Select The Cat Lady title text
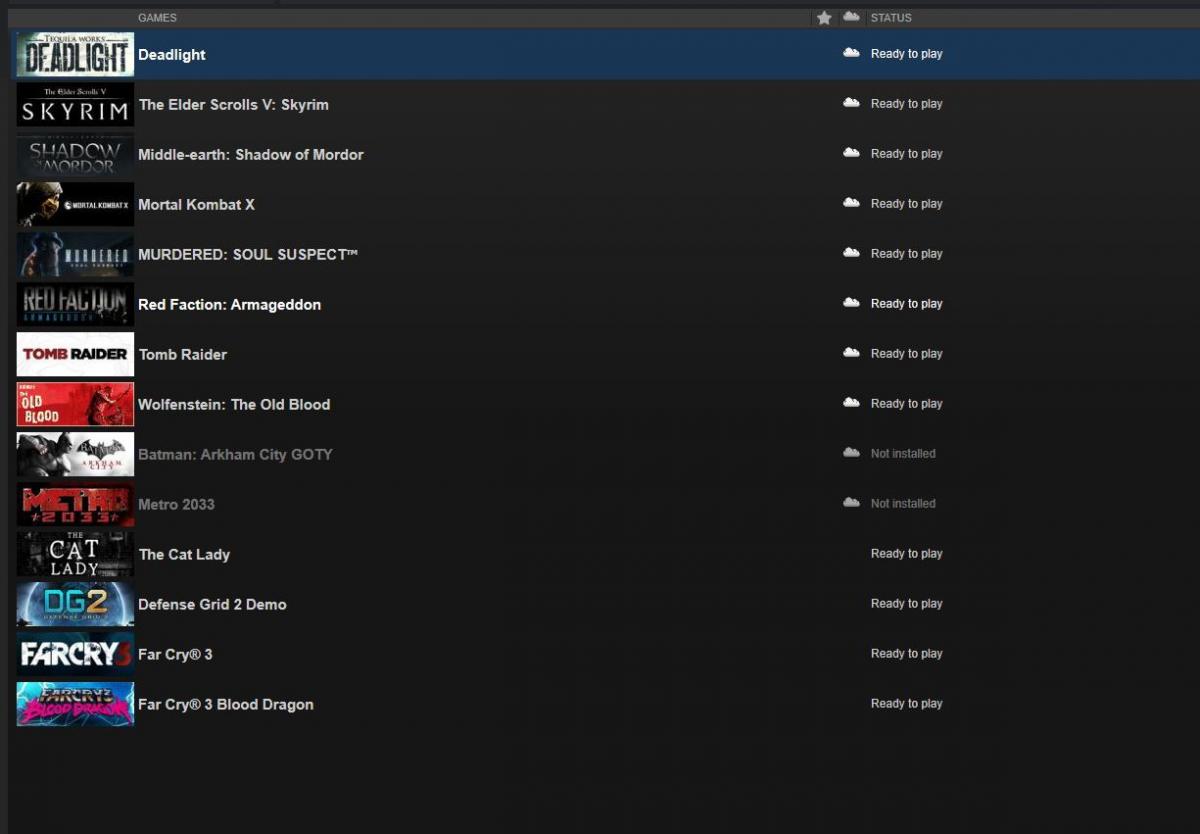 [184, 555]
